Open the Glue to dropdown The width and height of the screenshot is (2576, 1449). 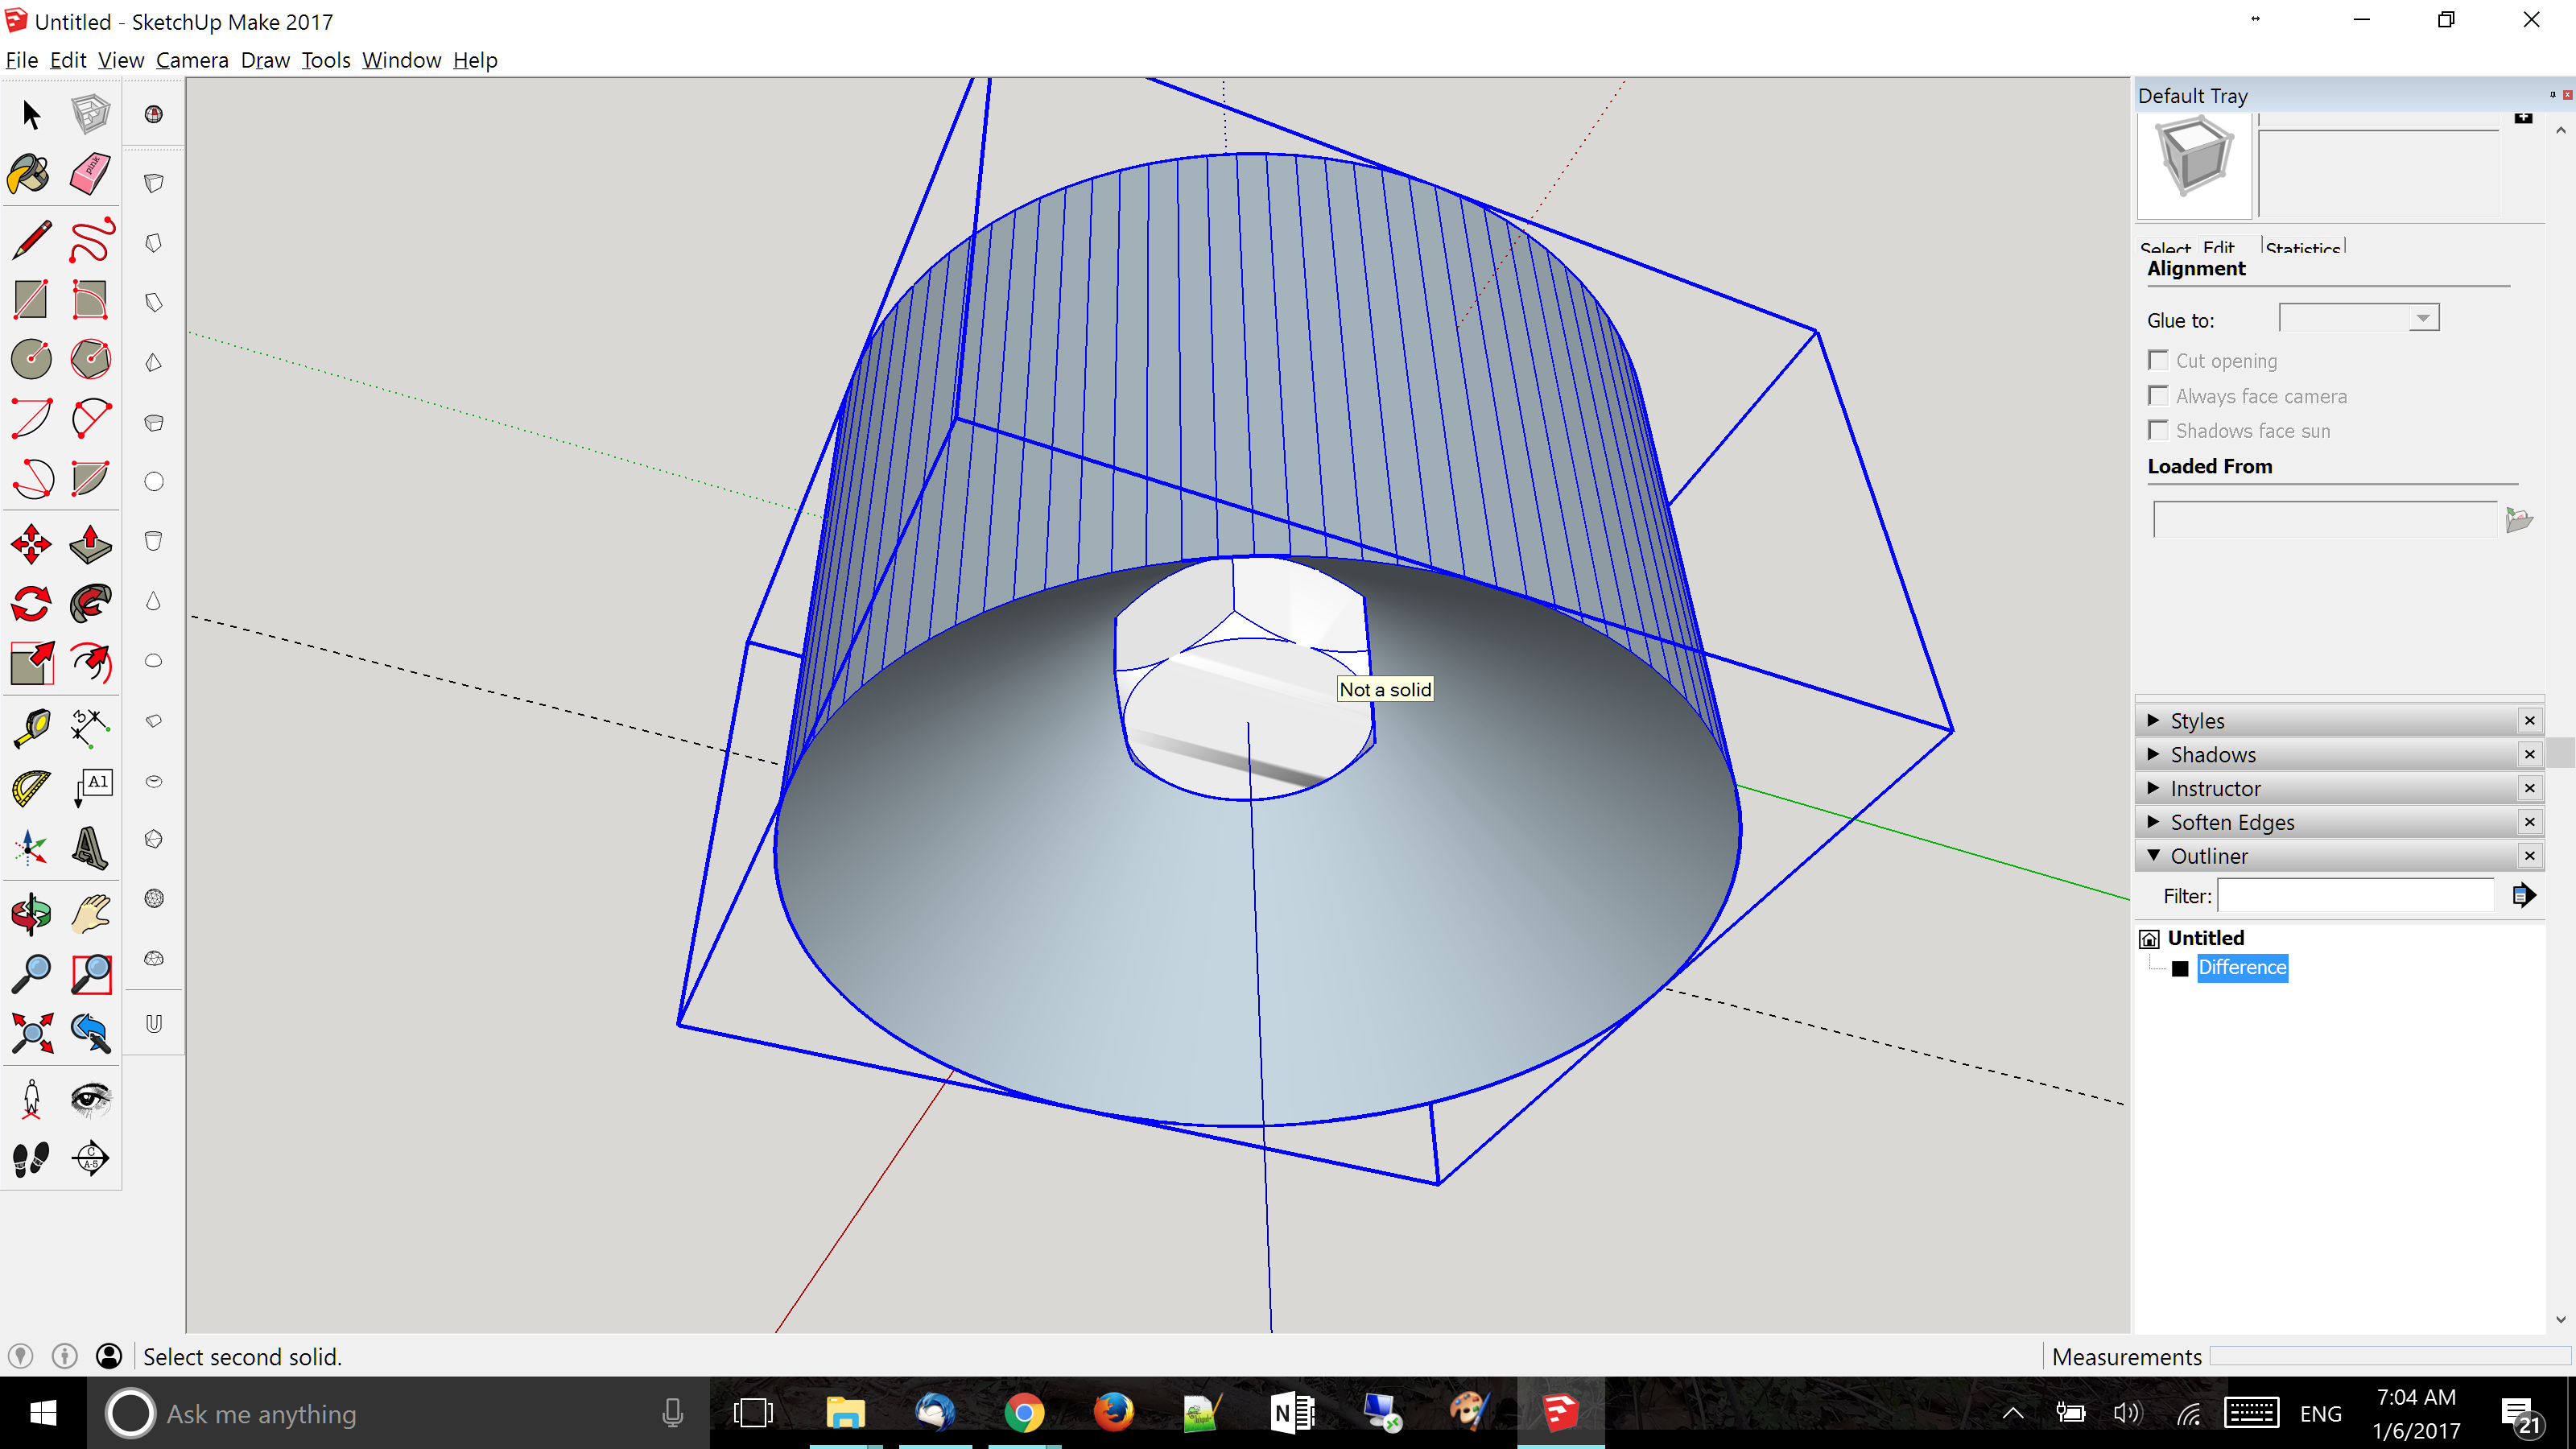(x=2422, y=319)
